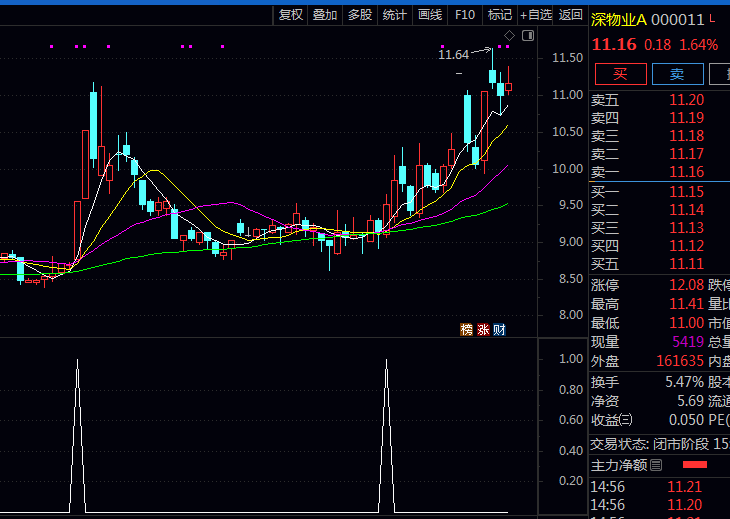Click the red 涨 badge icon
This screenshot has width=730, height=519.
[483, 330]
